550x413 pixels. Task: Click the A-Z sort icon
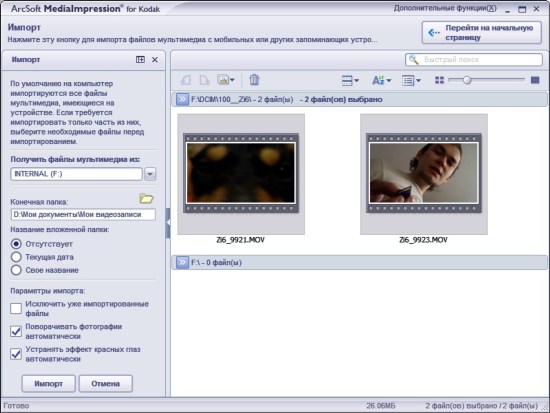378,80
